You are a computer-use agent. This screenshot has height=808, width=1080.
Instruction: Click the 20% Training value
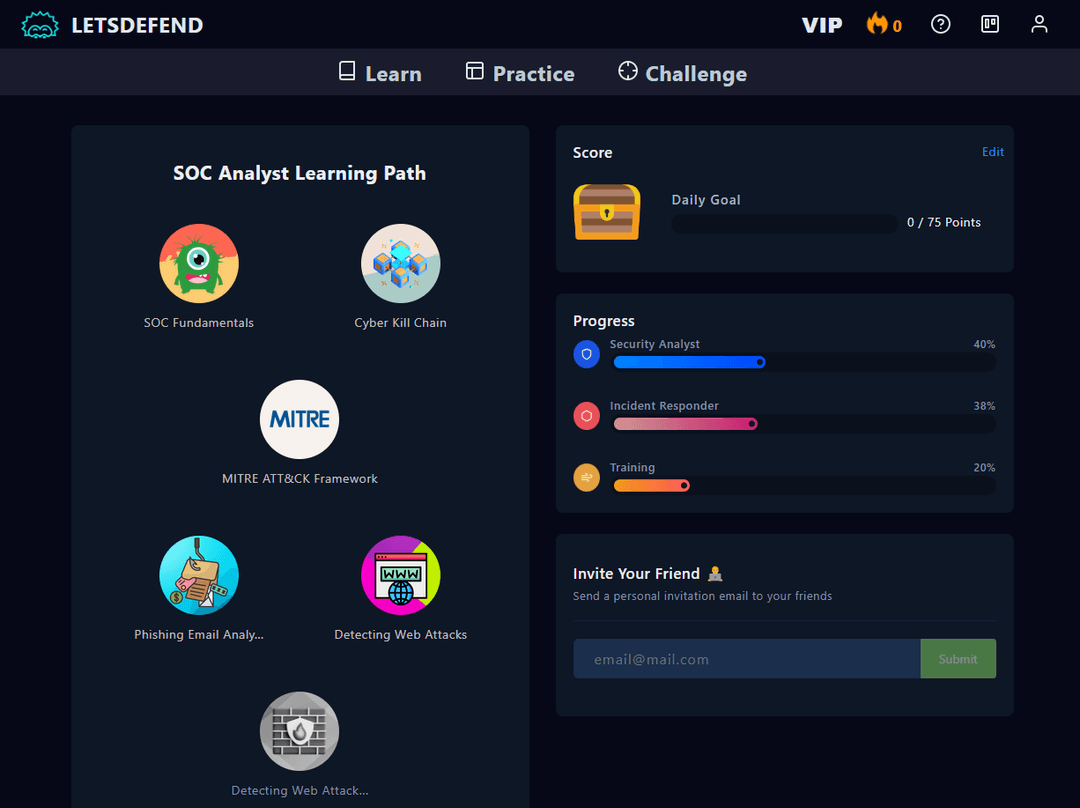[984, 467]
